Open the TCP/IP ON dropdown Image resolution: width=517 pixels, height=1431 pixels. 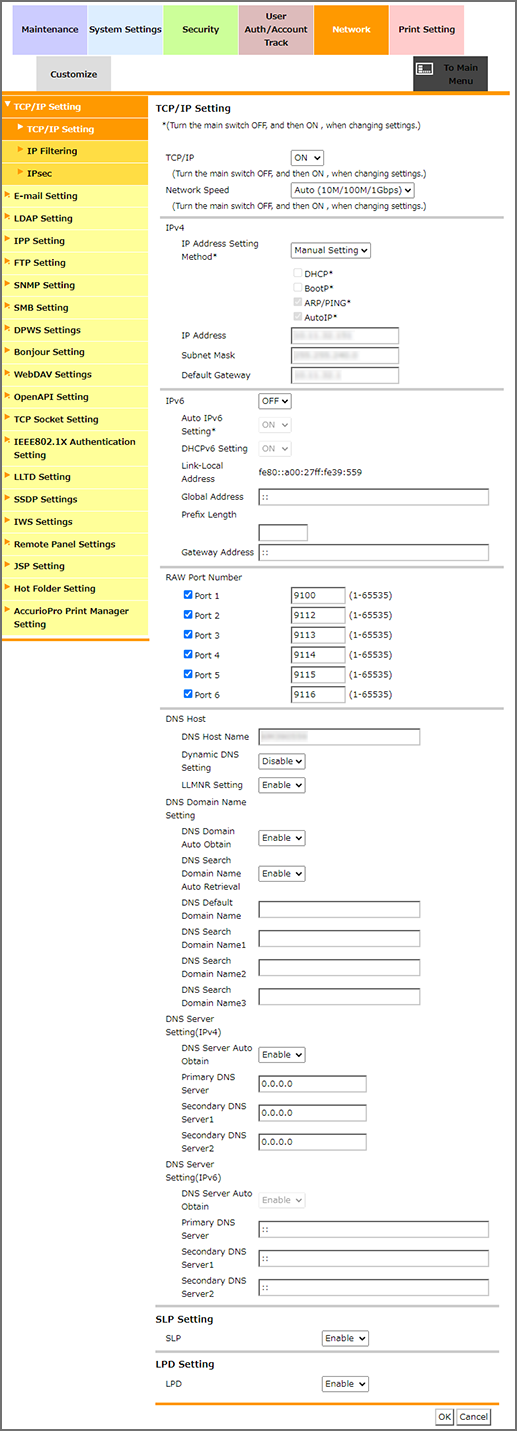[x=307, y=158]
